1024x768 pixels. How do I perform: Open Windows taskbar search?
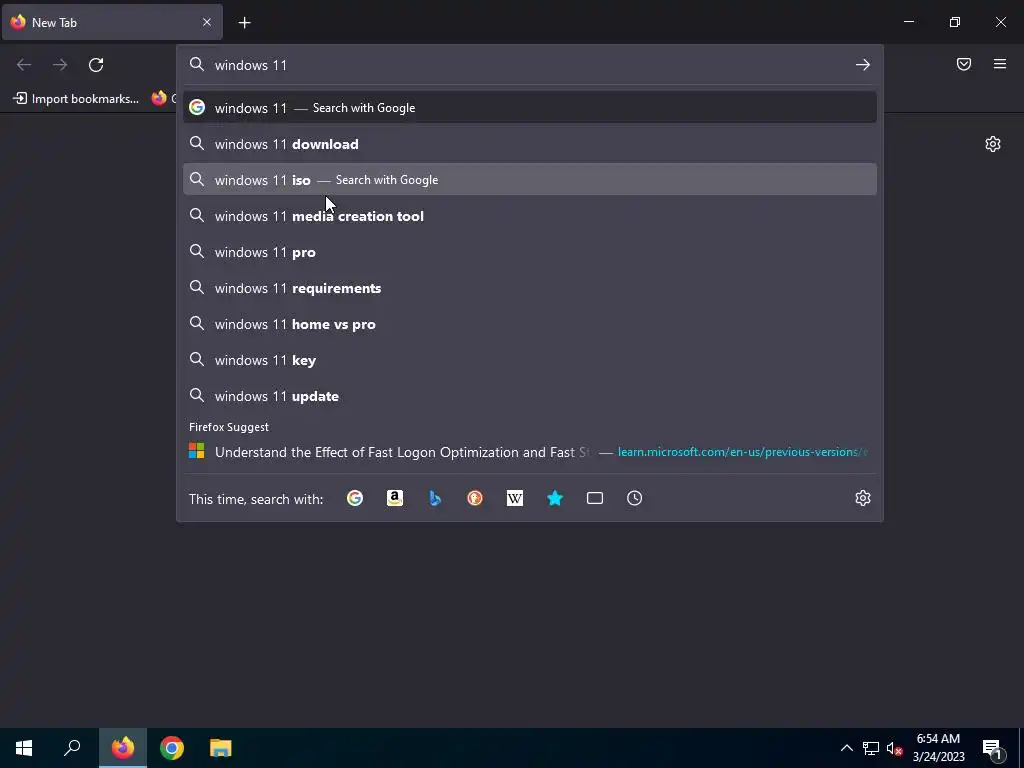[72, 748]
